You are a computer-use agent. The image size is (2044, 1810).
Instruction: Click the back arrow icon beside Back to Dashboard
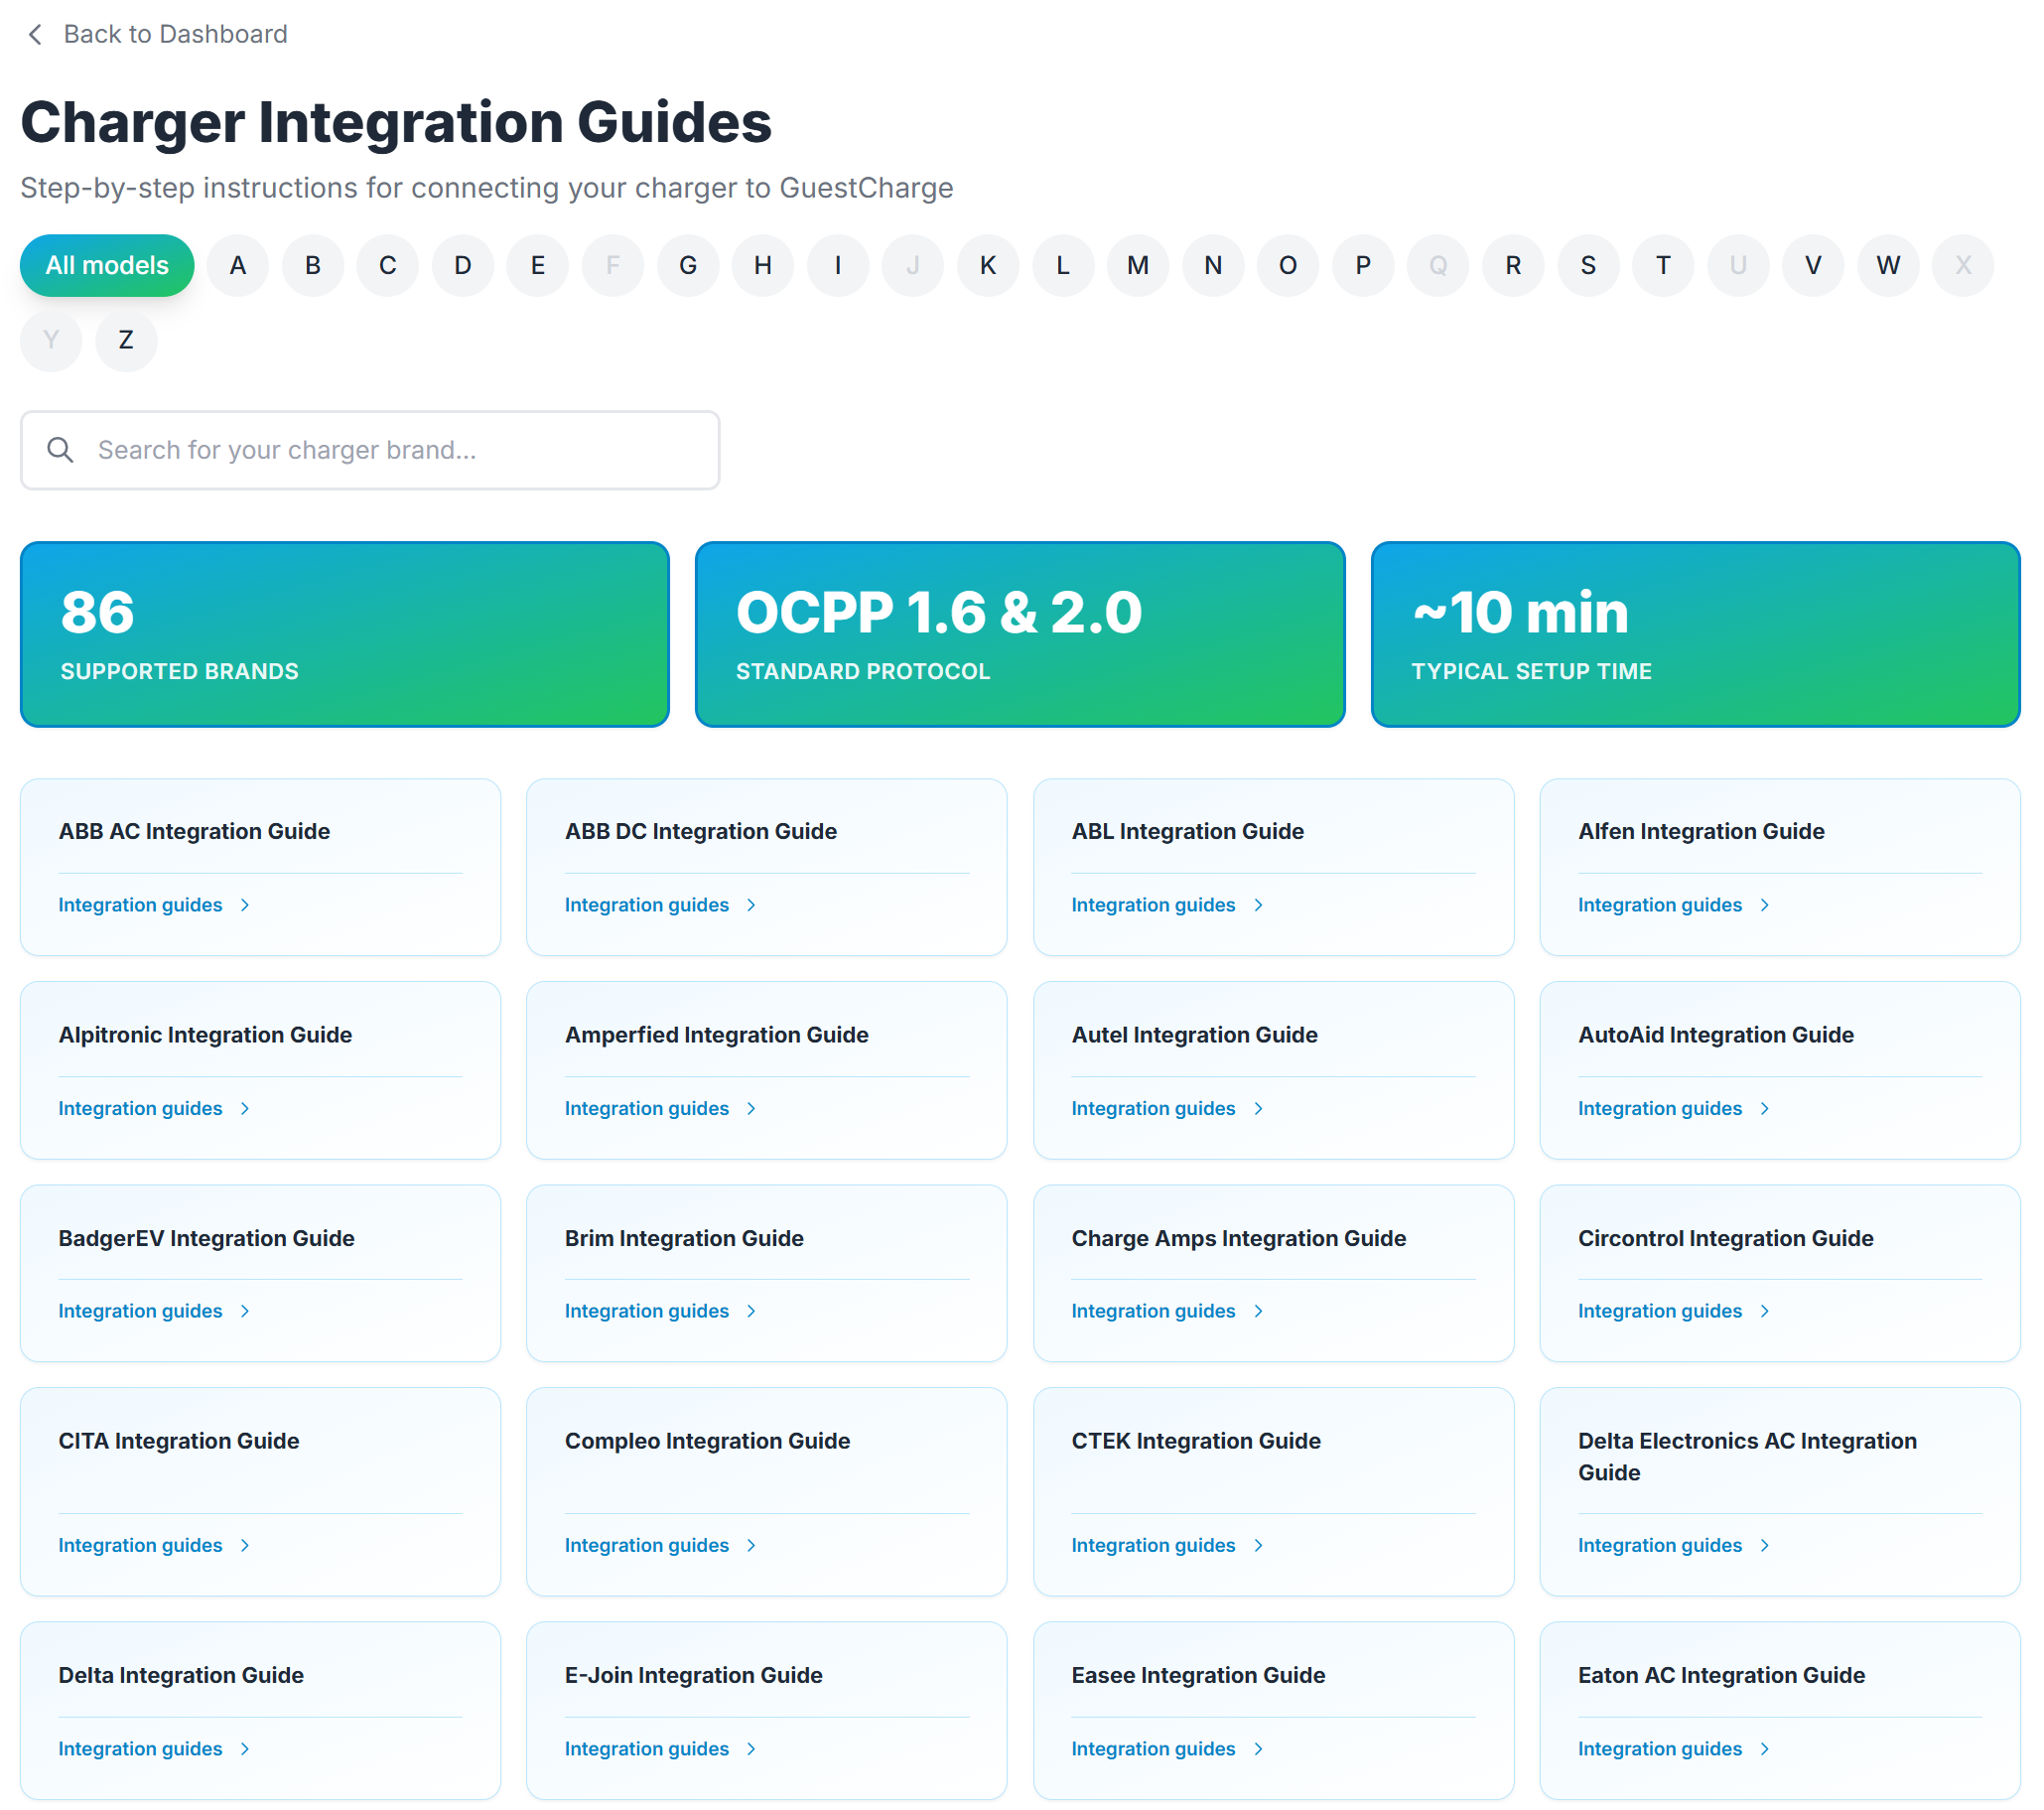[35, 35]
